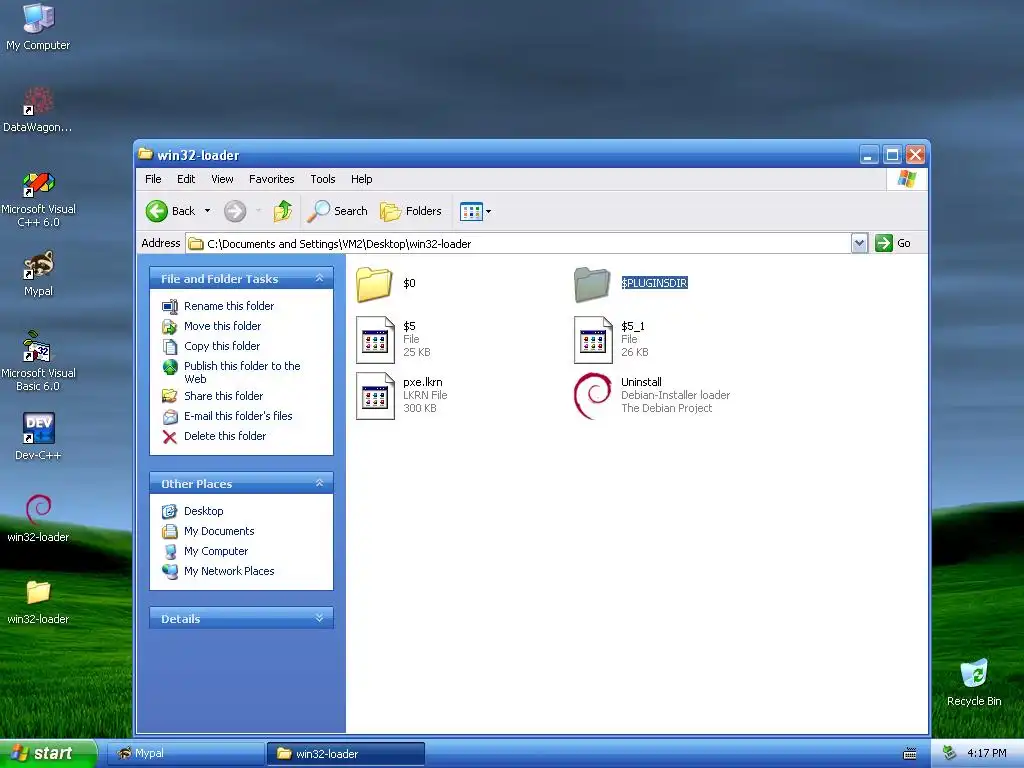Viewport: 1024px width, 768px height.
Task: Click E-mail this folder's files
Action: pos(238,416)
